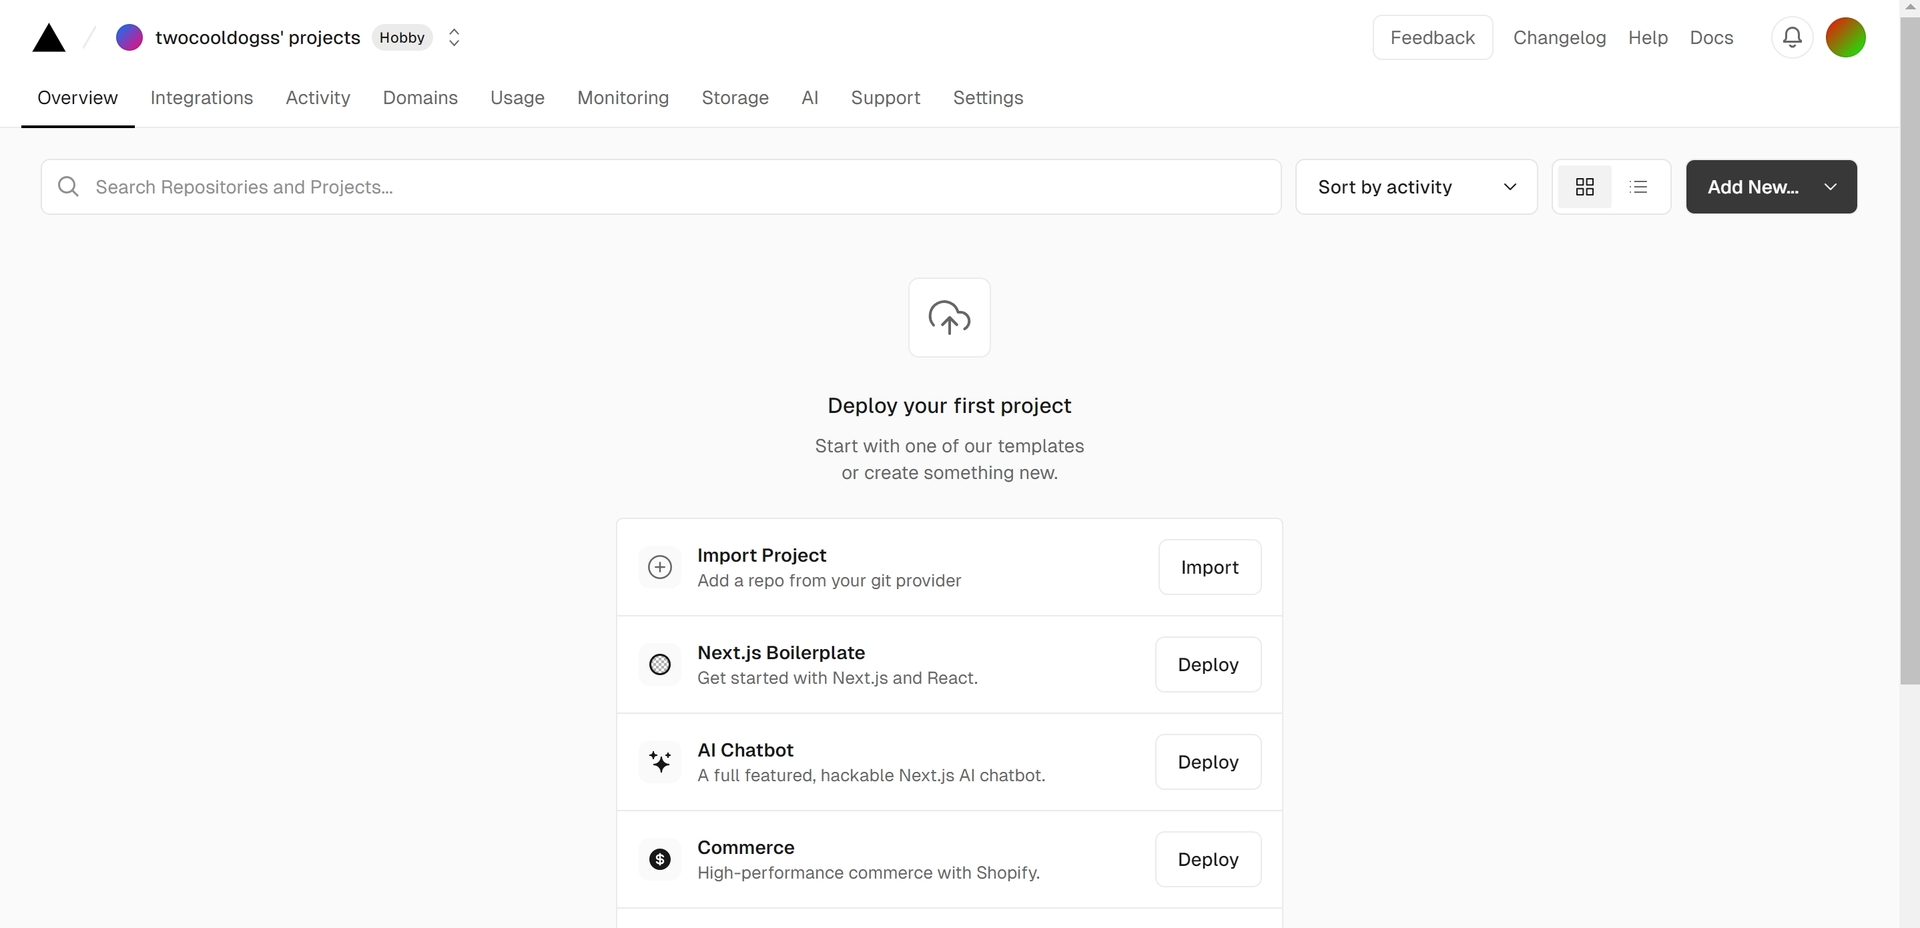The width and height of the screenshot is (1920, 928).
Task: Click the Import Project plus icon
Action: [x=660, y=567]
